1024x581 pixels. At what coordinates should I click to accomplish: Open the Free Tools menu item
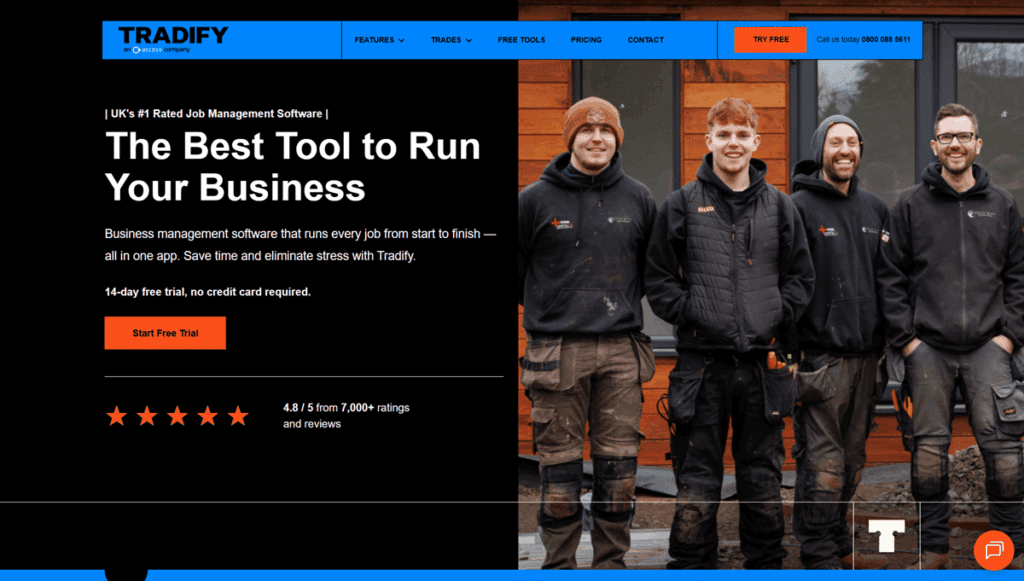click(x=521, y=40)
